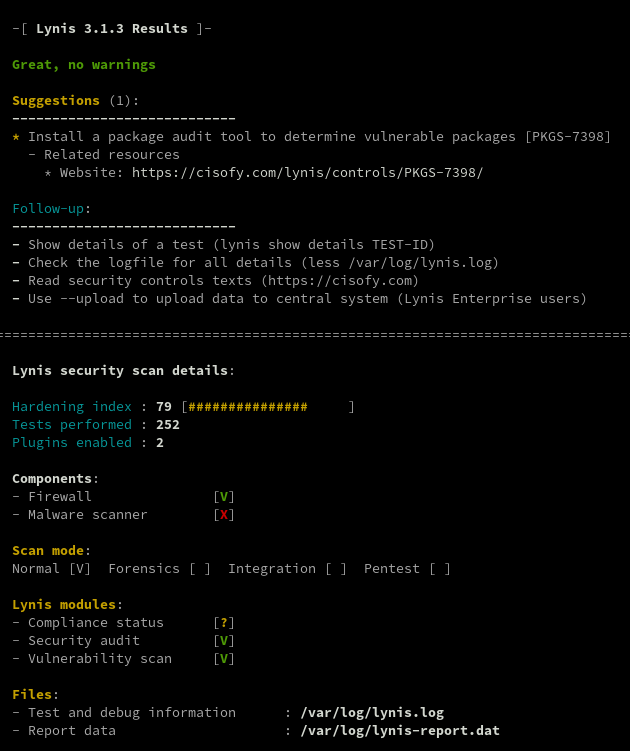Click the Tests performed count 252
The width and height of the screenshot is (630, 751).
coord(168,425)
